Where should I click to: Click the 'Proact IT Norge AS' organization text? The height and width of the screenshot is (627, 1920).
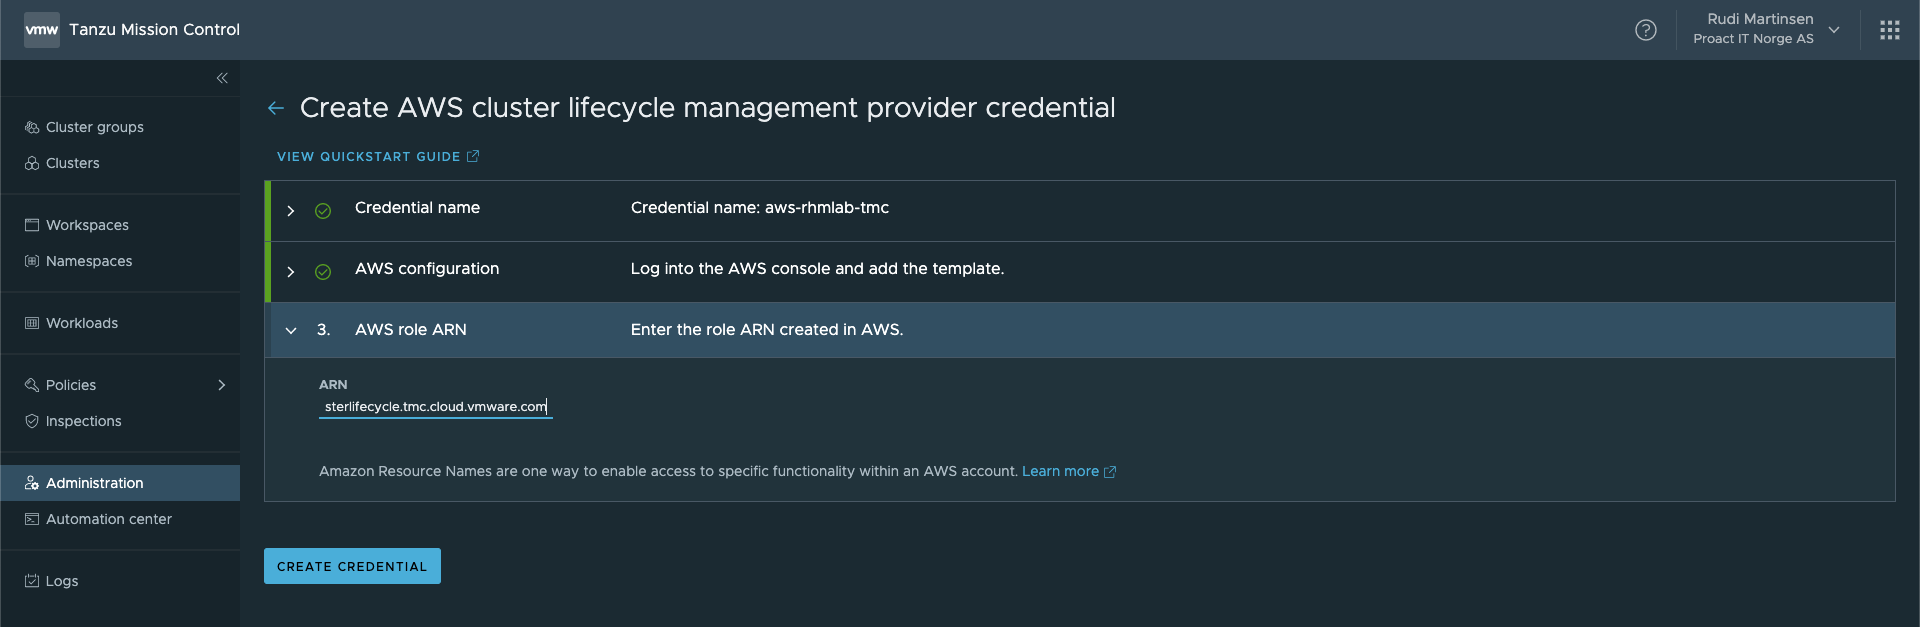click(x=1753, y=39)
